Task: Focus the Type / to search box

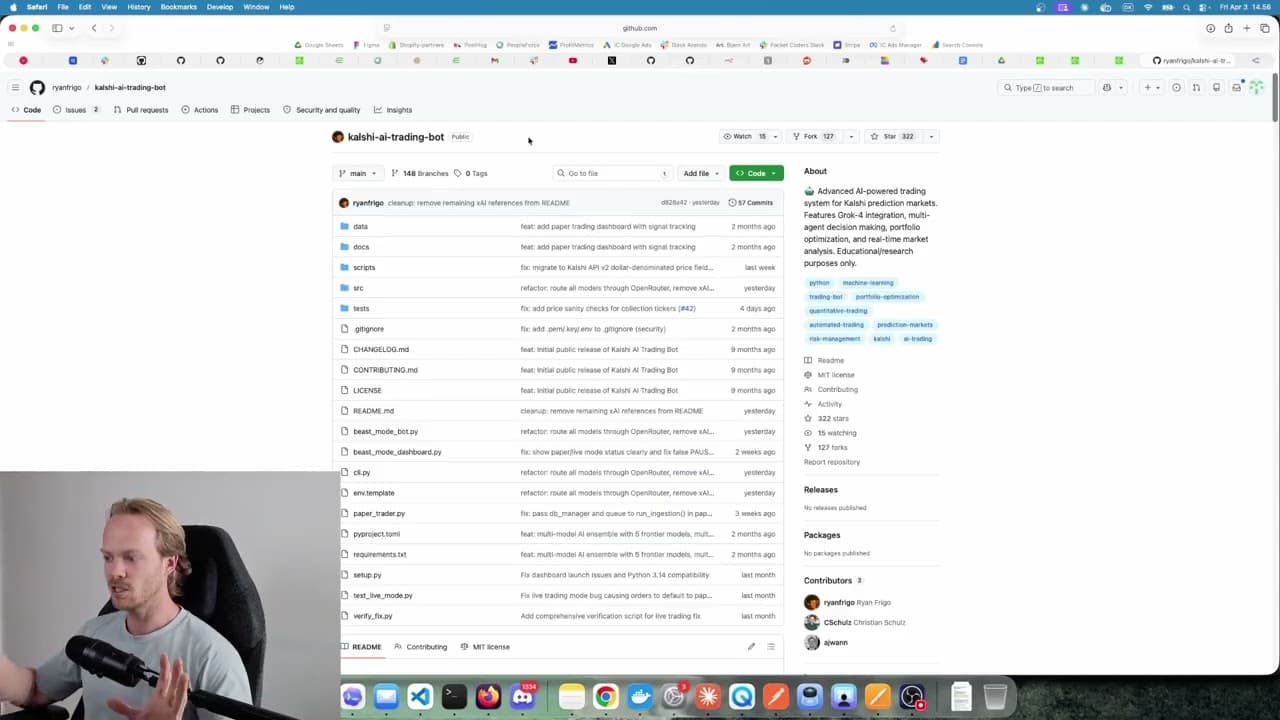Action: tap(1047, 88)
